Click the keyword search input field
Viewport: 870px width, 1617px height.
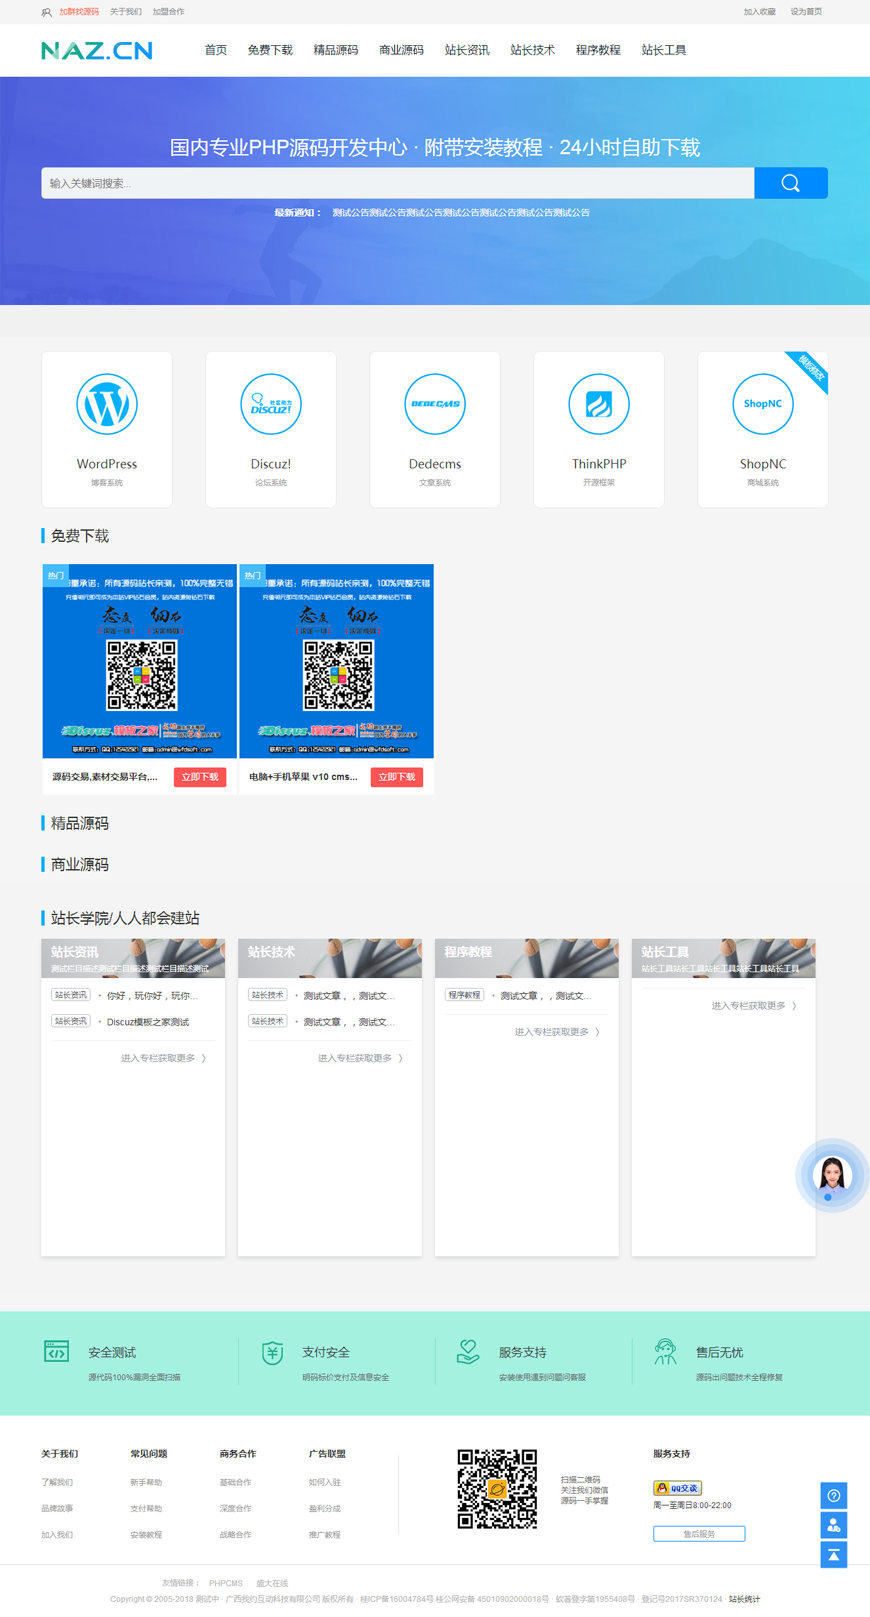pyautogui.click(x=397, y=183)
